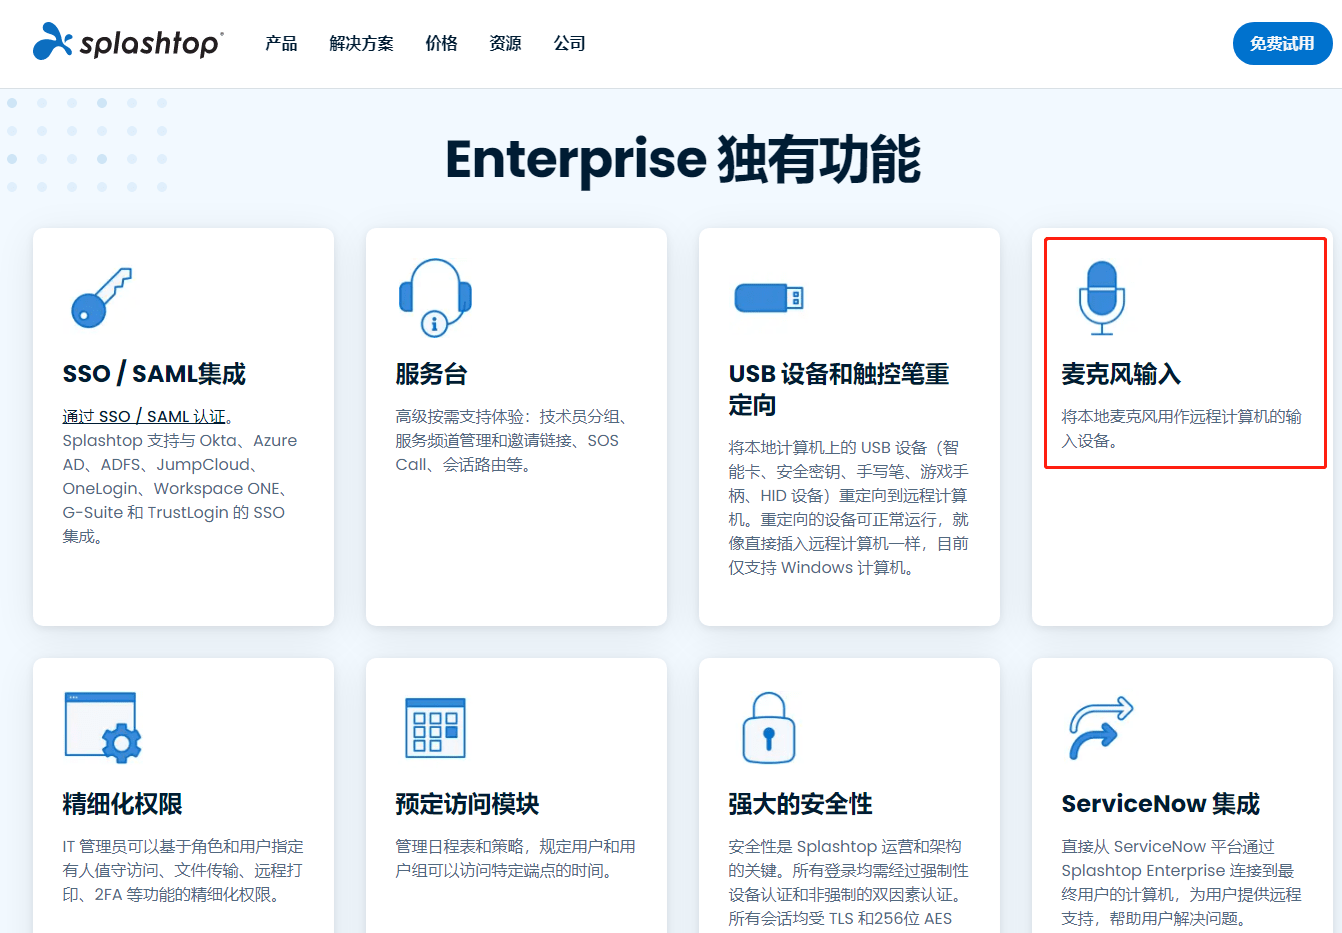The image size is (1342, 933).
Task: Click the 麦克风输入 heading
Action: pos(1121,374)
